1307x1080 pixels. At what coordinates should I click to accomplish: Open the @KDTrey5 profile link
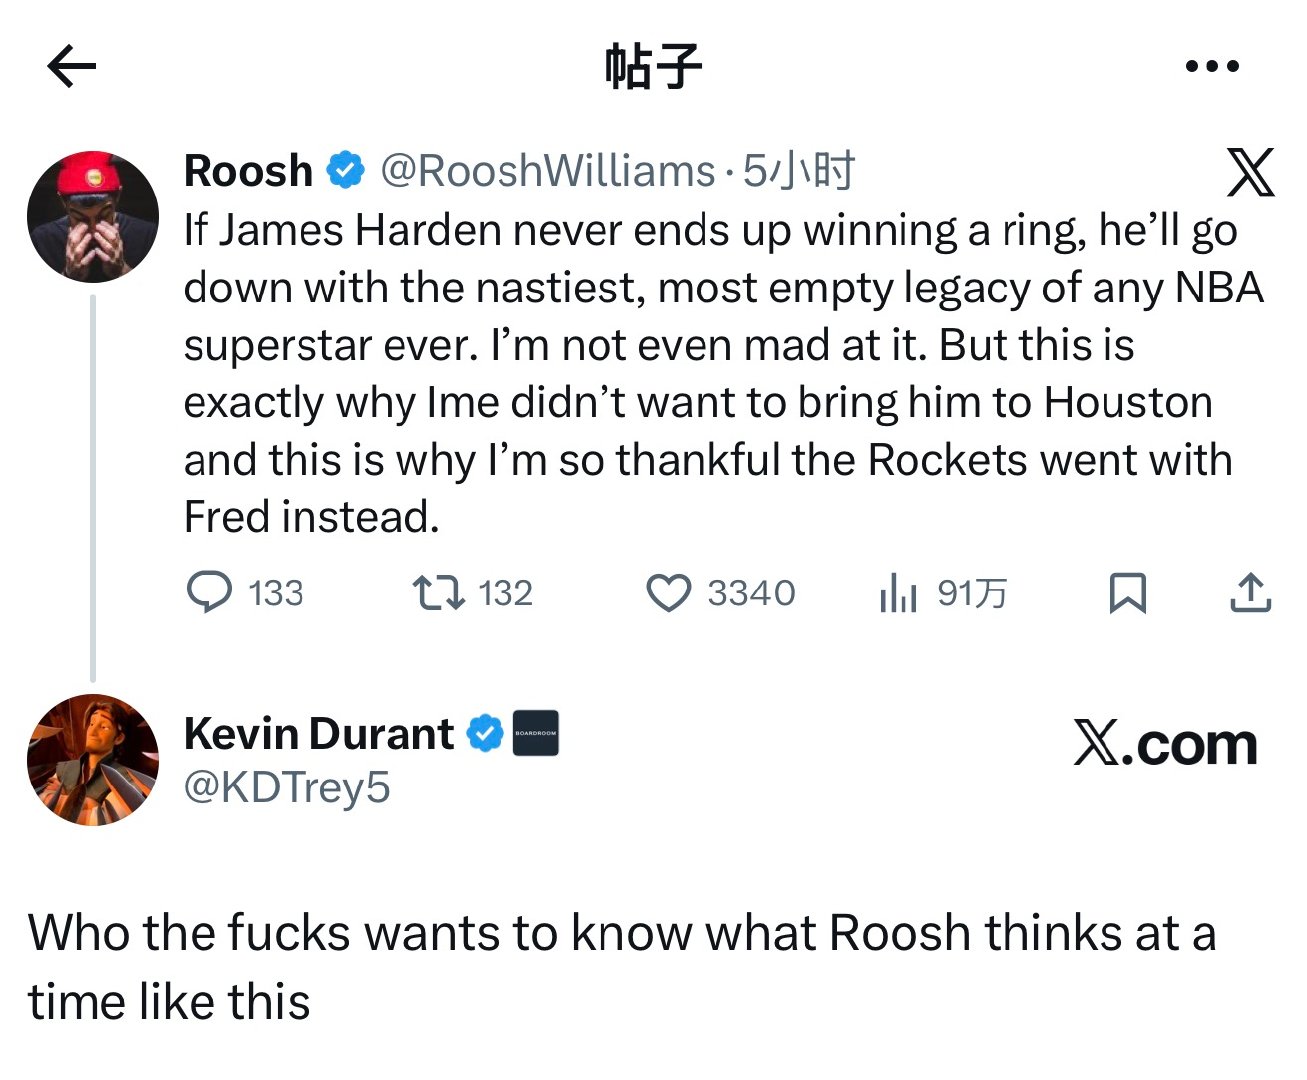pyautogui.click(x=287, y=787)
